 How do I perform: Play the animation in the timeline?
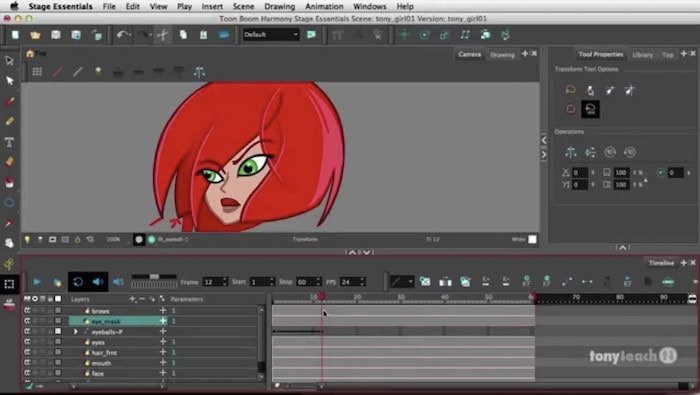tap(37, 282)
